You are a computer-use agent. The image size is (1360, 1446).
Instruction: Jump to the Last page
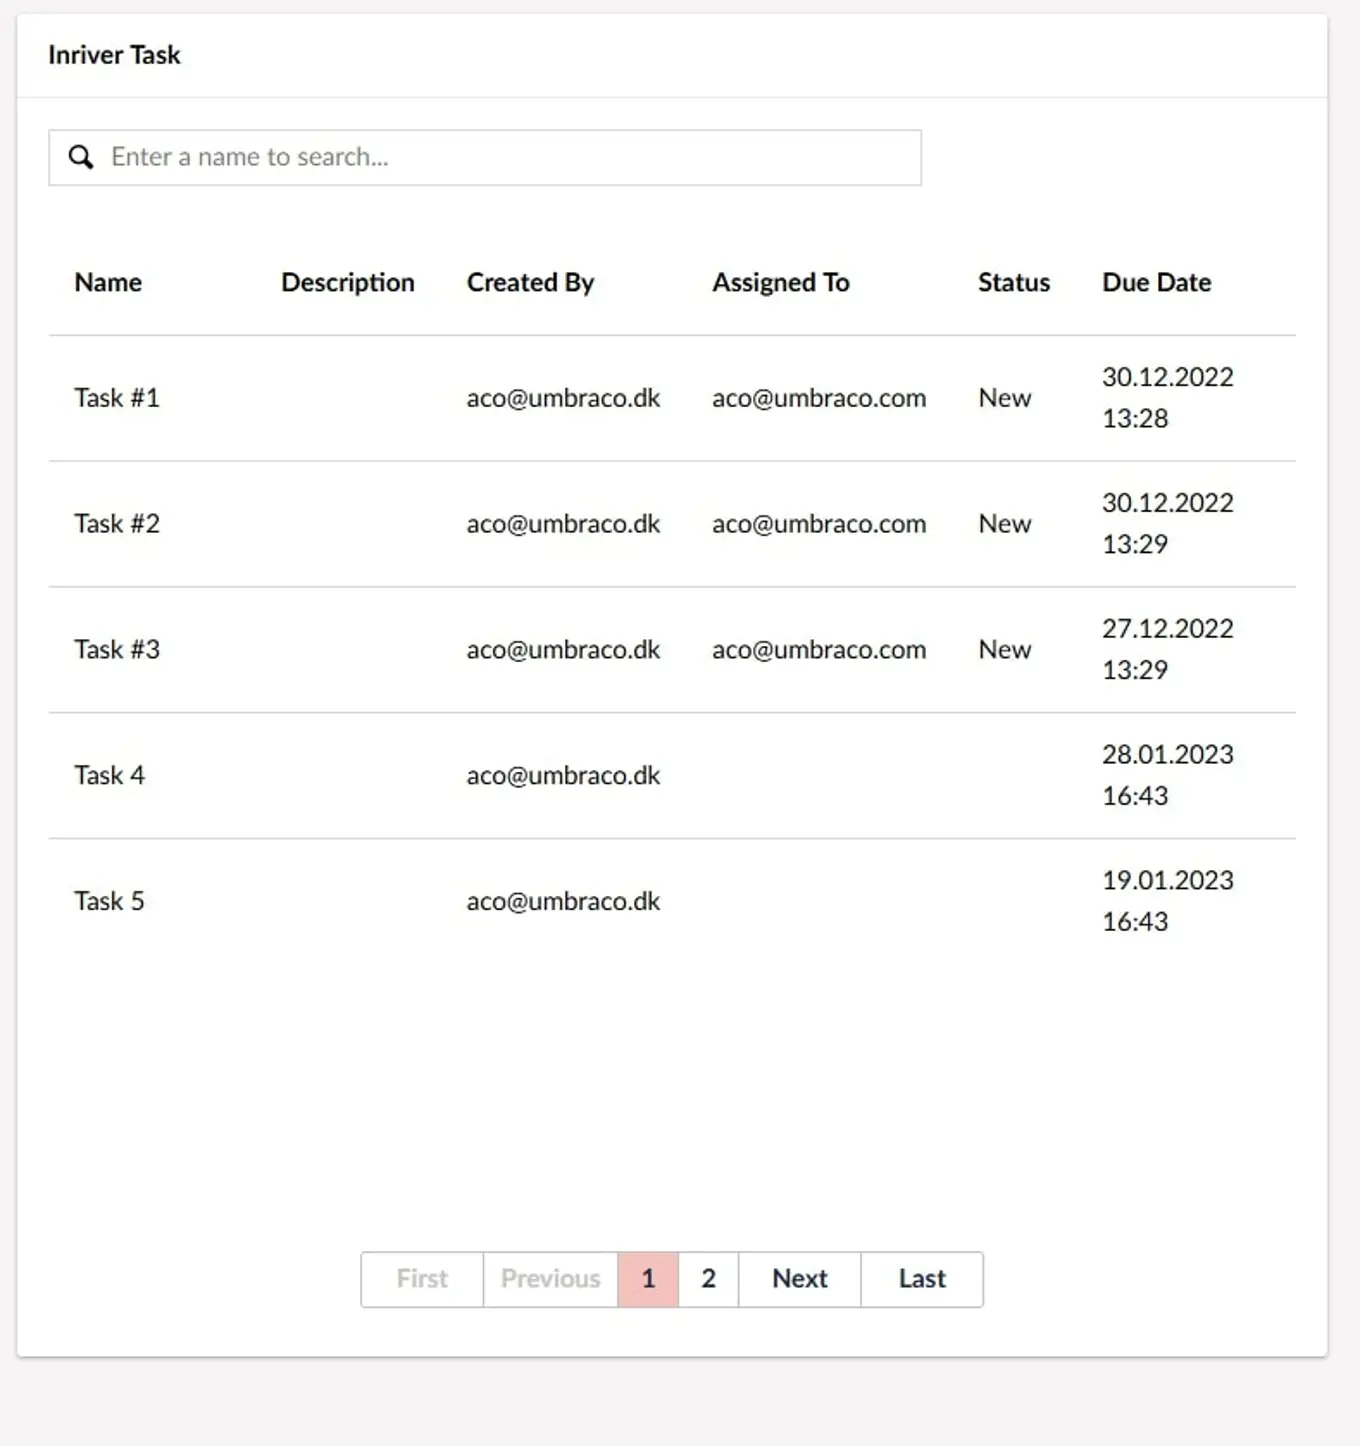coord(922,1279)
